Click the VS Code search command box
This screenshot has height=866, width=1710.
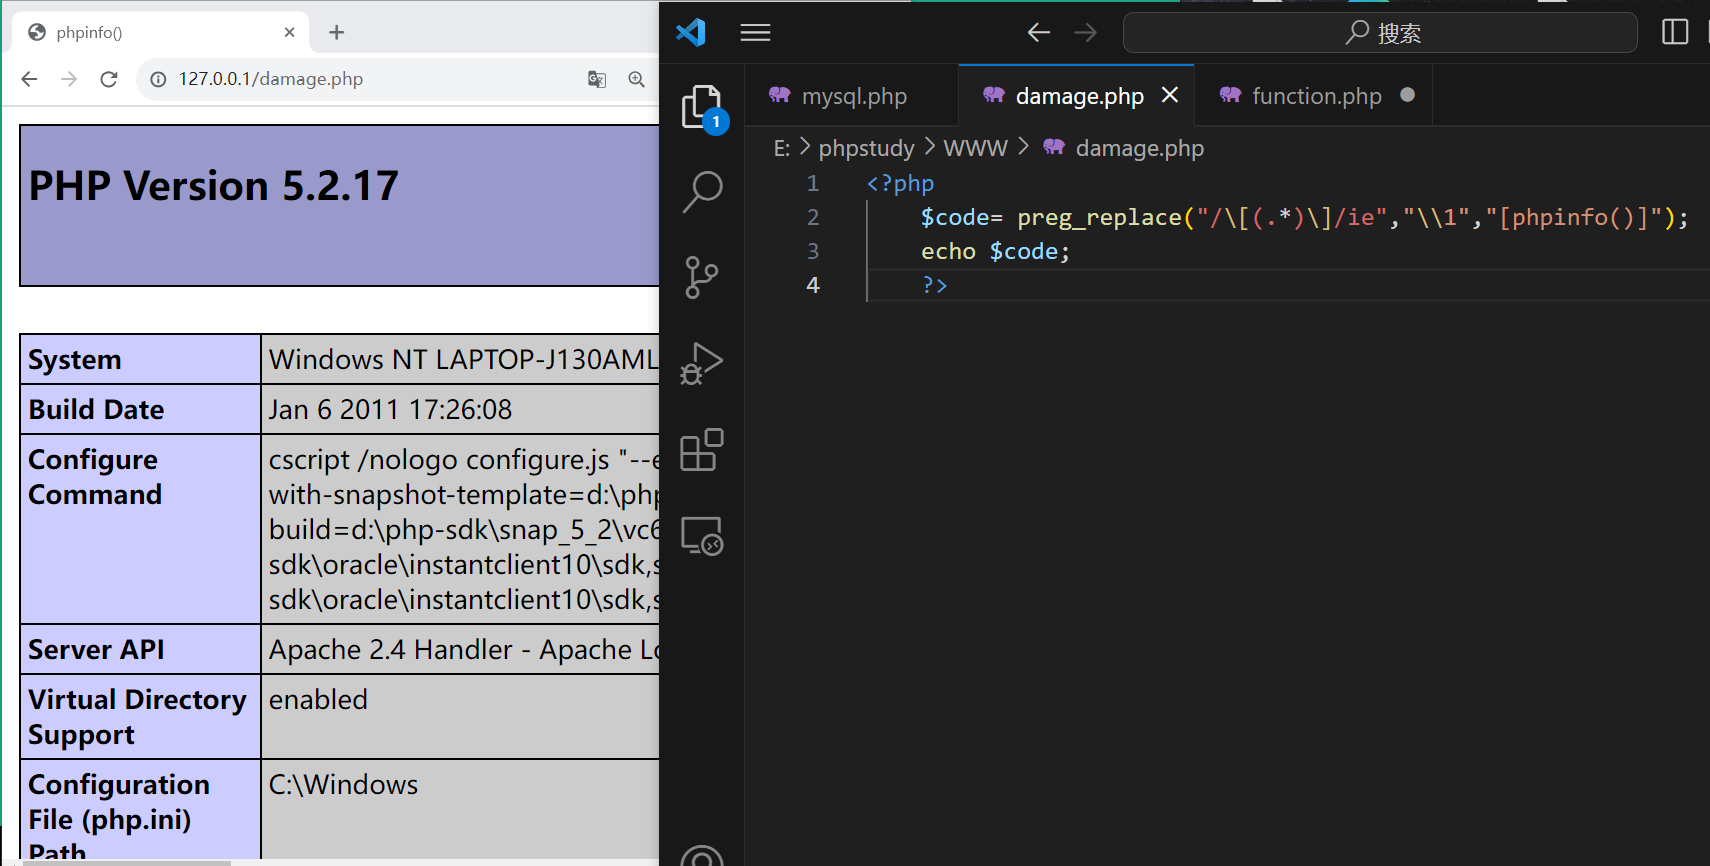[1380, 33]
